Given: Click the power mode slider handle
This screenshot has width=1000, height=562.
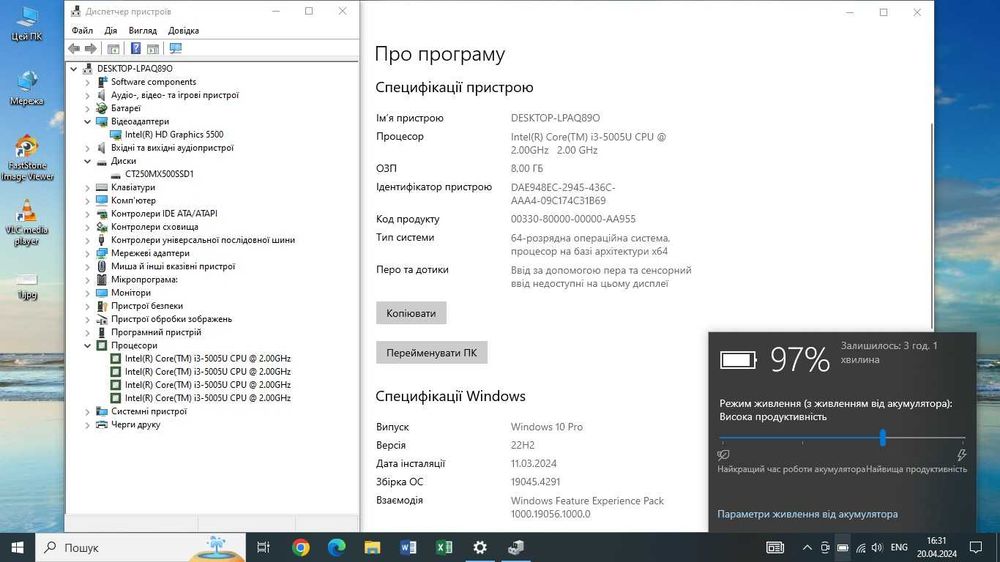Looking at the screenshot, I should tap(883, 438).
